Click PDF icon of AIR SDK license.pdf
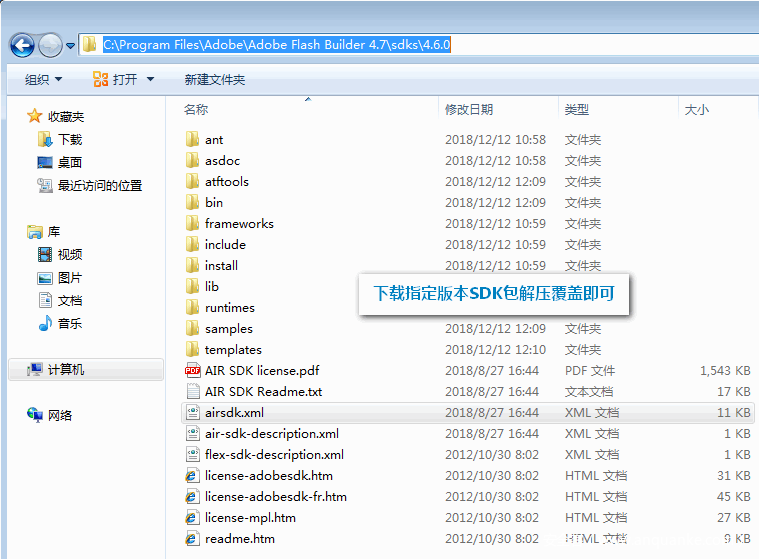759x559 pixels. (193, 370)
